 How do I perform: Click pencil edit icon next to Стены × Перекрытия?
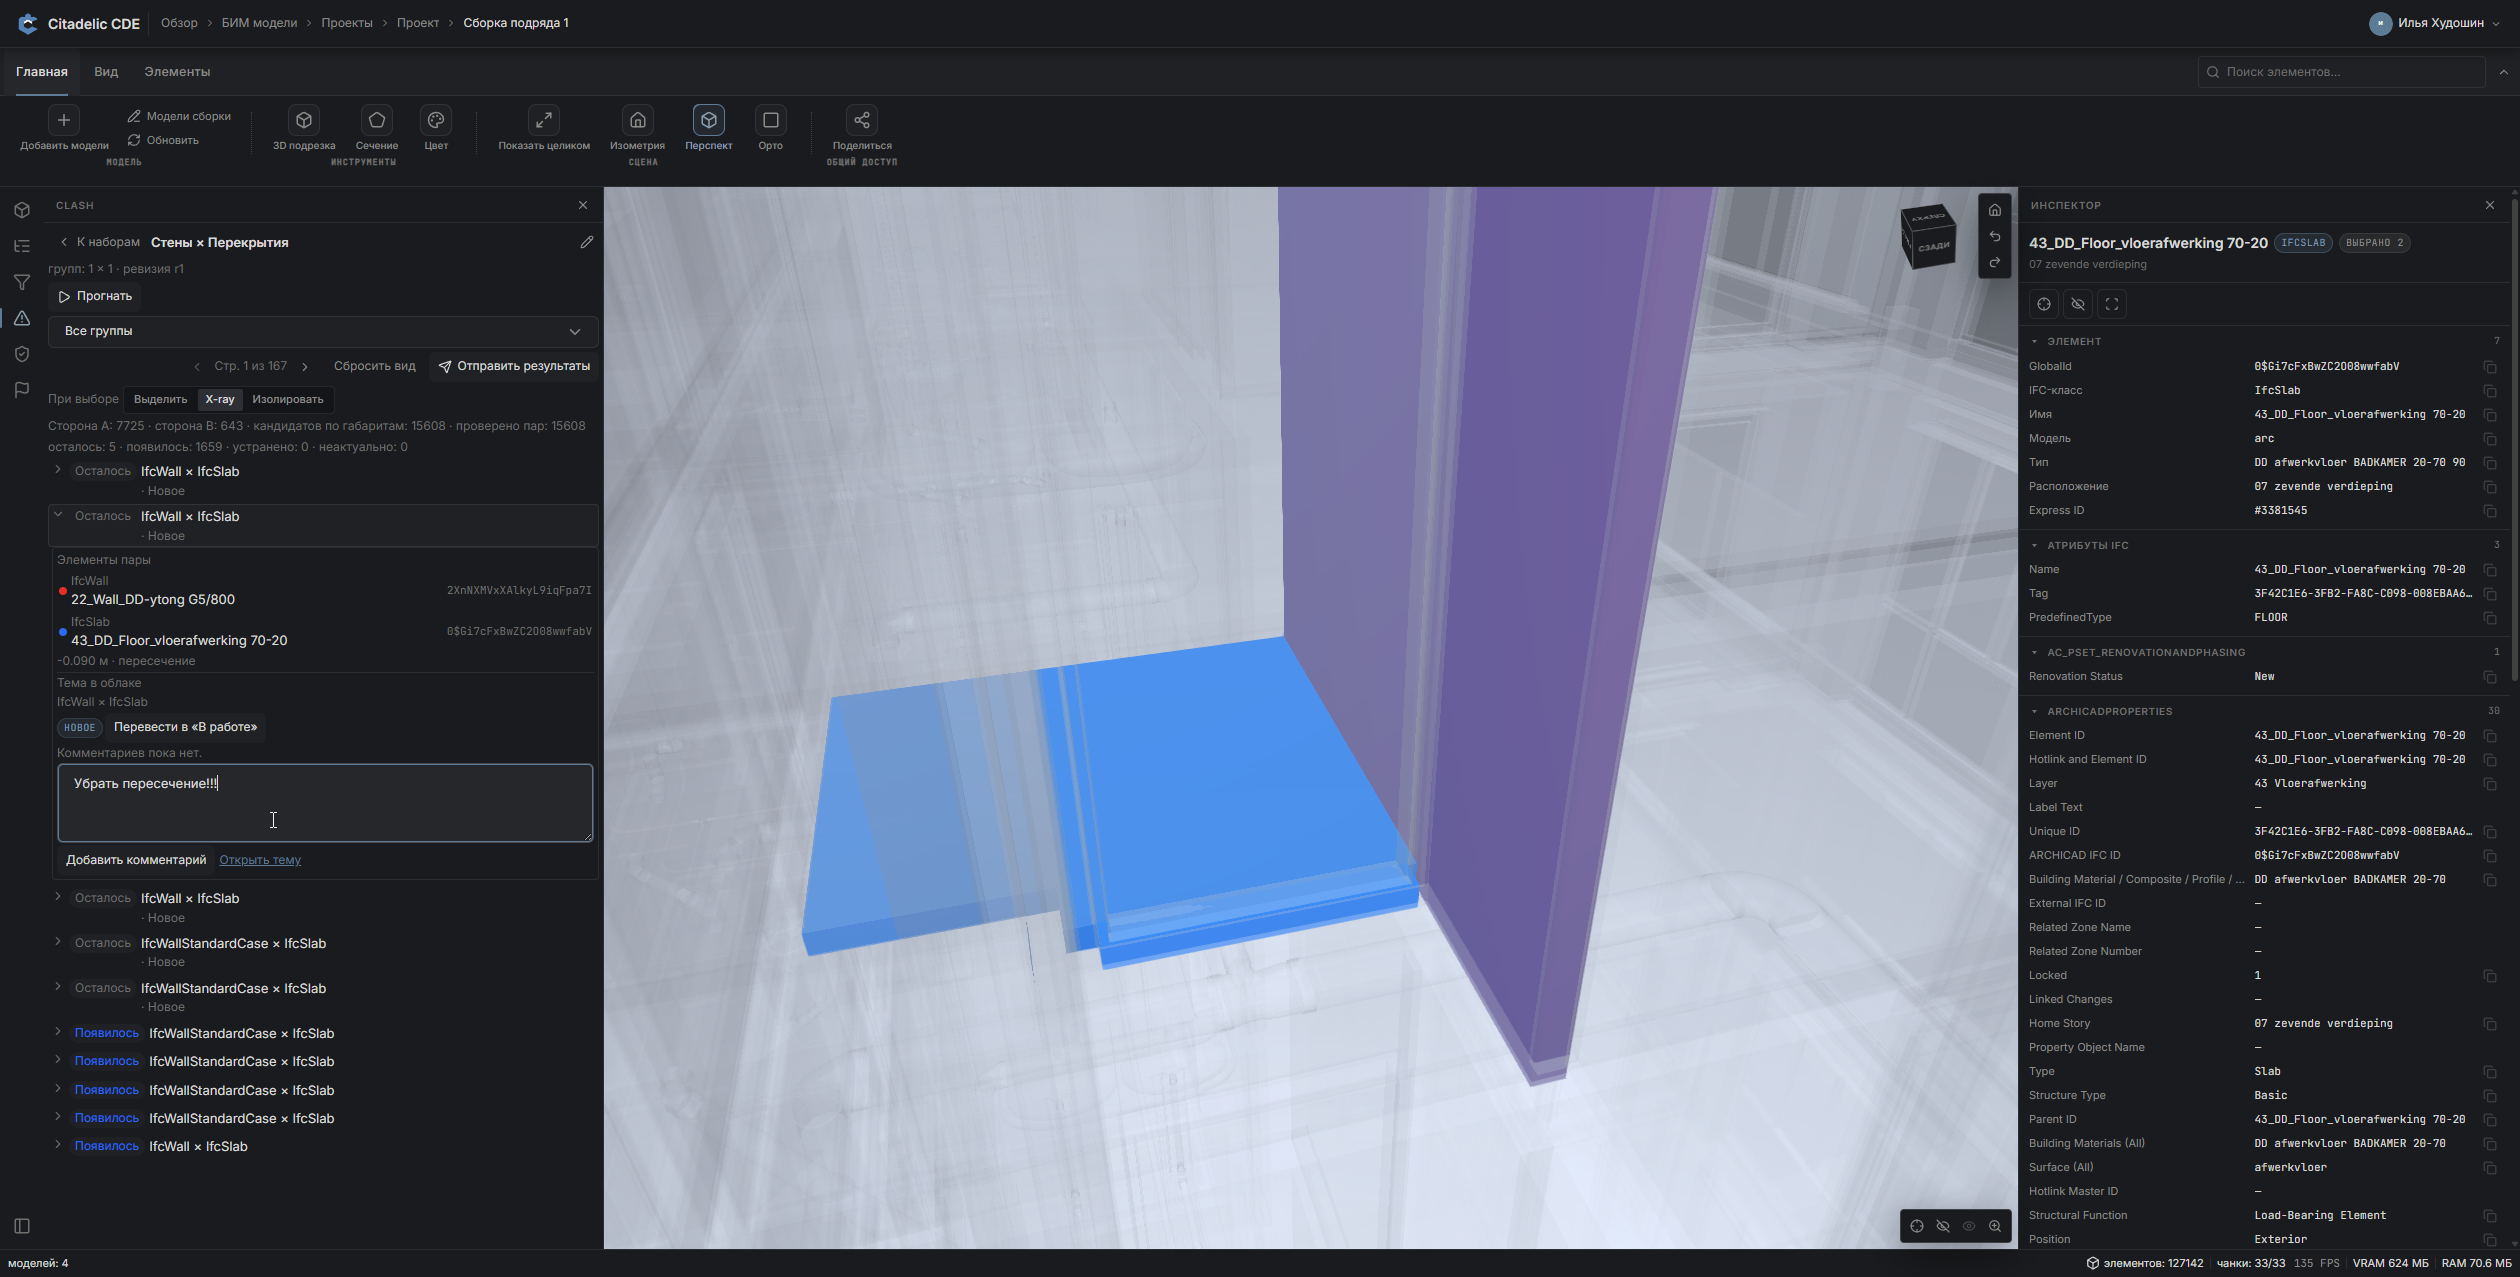click(587, 242)
